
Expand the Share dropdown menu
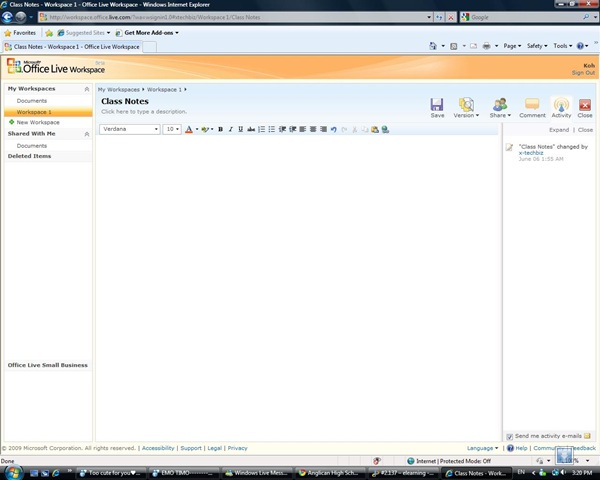pos(500,108)
